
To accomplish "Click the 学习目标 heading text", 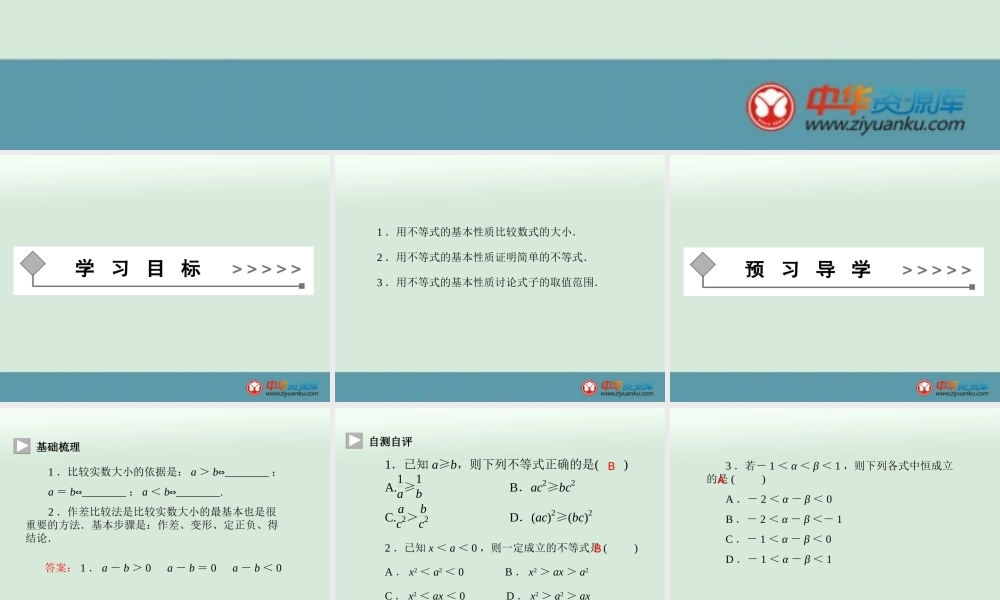I will pyautogui.click(x=138, y=268).
